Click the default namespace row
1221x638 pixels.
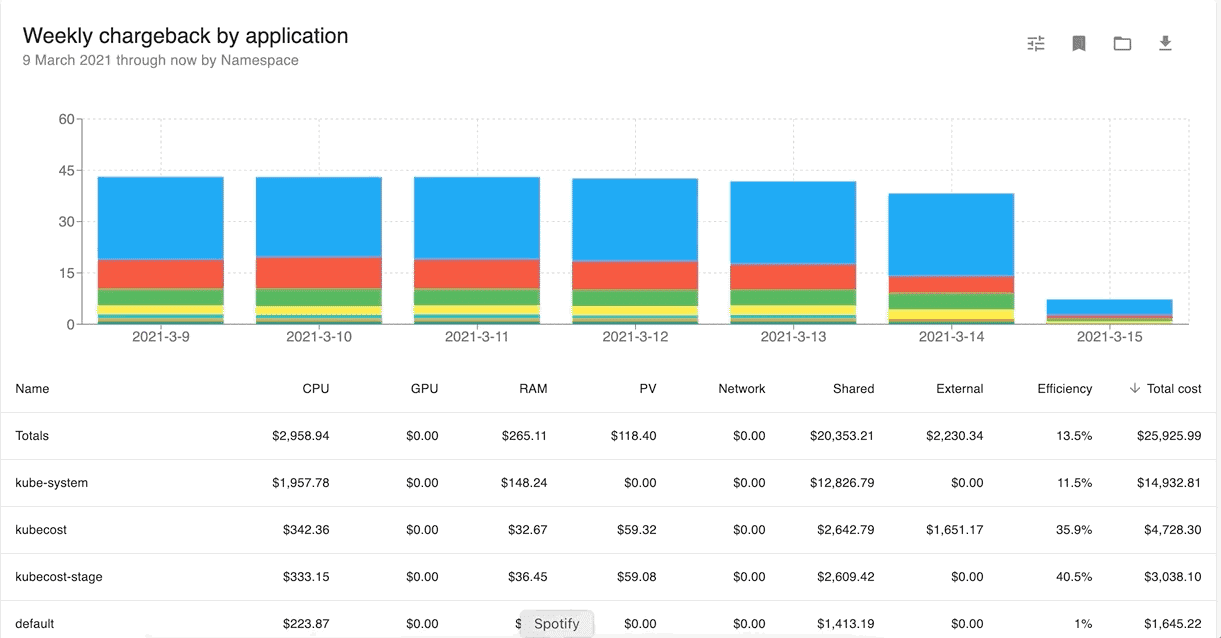tap(36, 623)
